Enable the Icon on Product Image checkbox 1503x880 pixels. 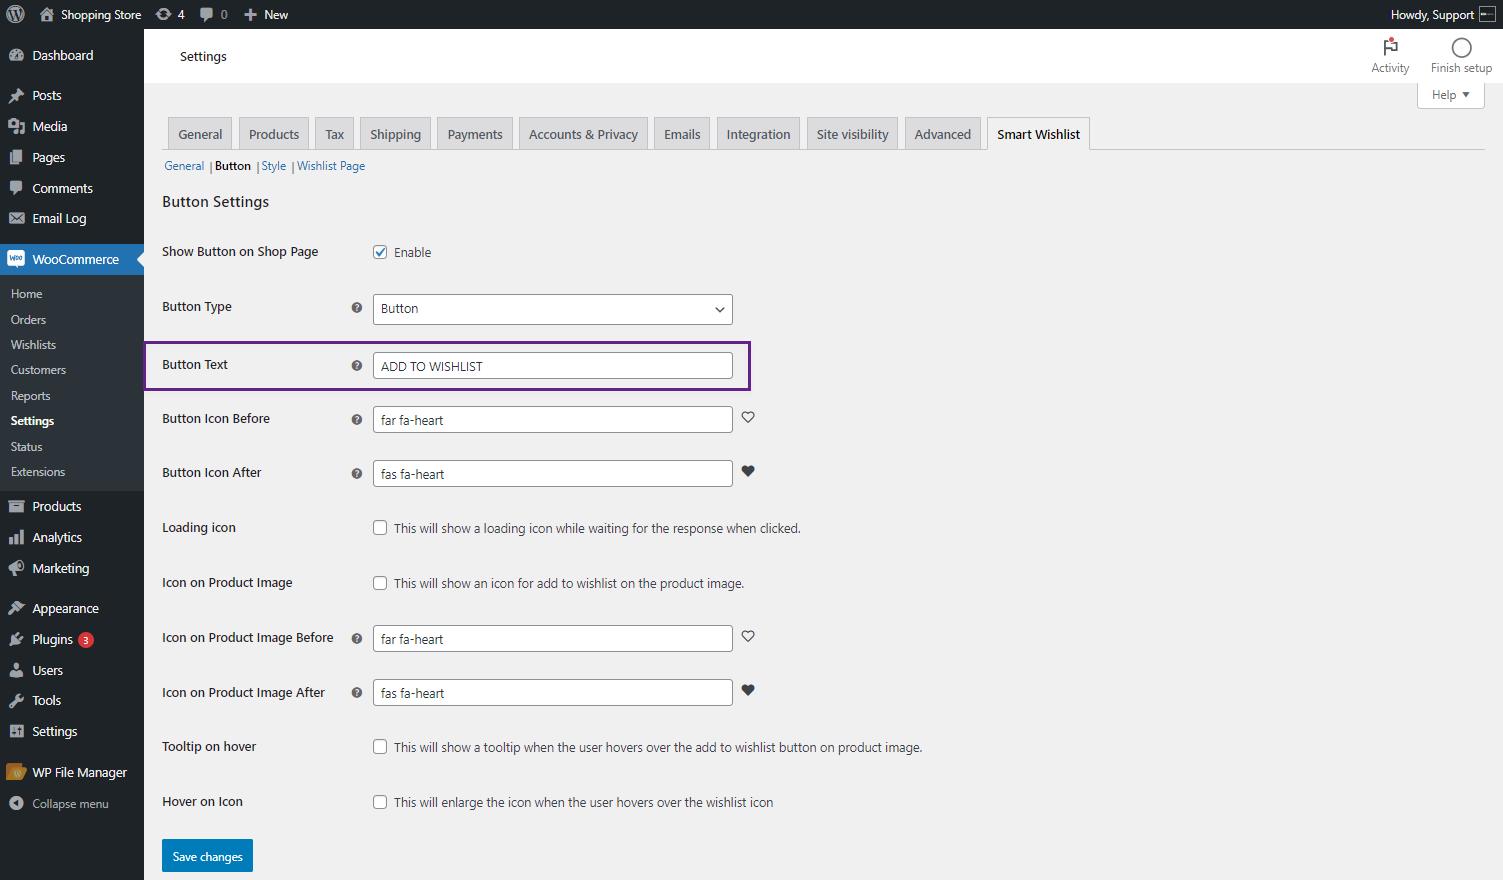tap(380, 583)
